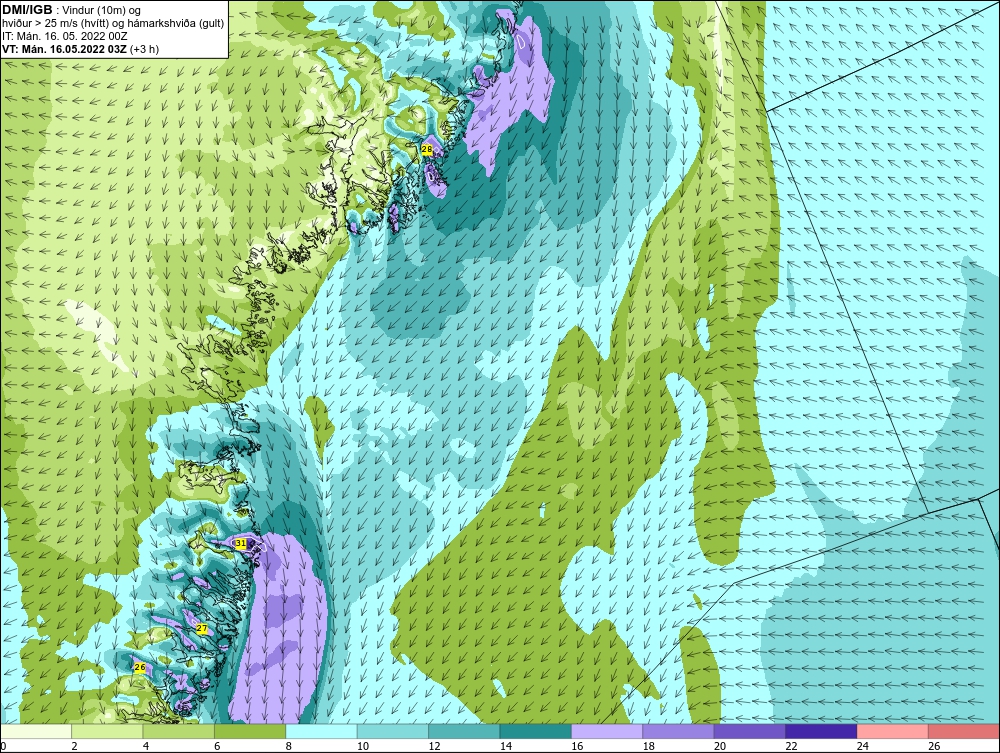This screenshot has height=753, width=1000.
Task: Select the 14-16 m/s dark teal swatch
Action: (536, 732)
